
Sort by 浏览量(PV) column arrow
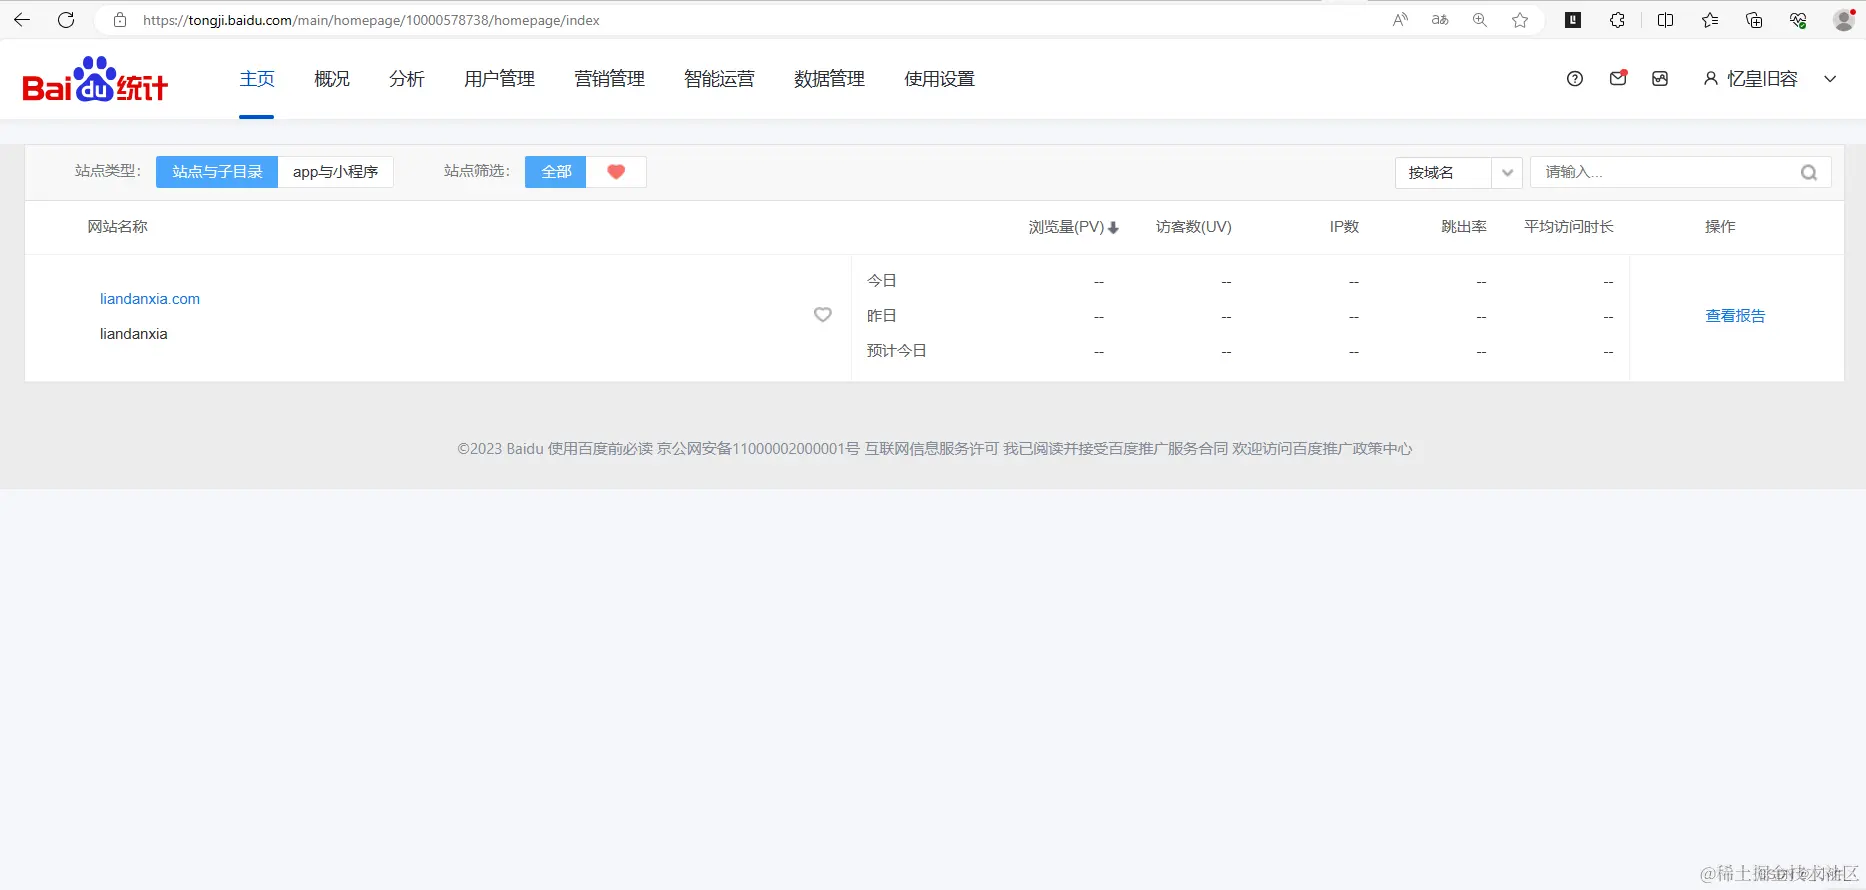coord(1113,228)
